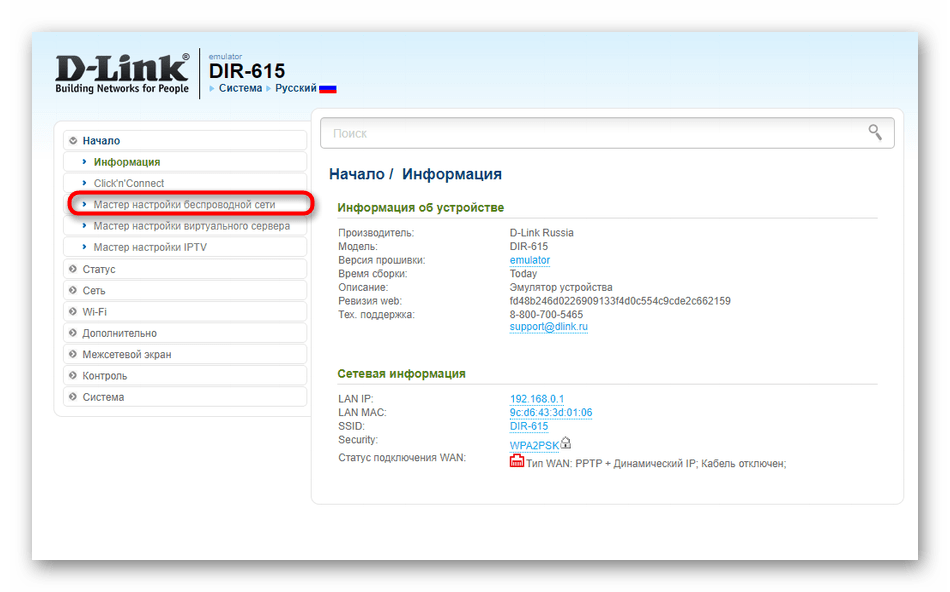Click the 8-800-700-5465 support phone
This screenshot has width=950, height=592.
tap(546, 314)
